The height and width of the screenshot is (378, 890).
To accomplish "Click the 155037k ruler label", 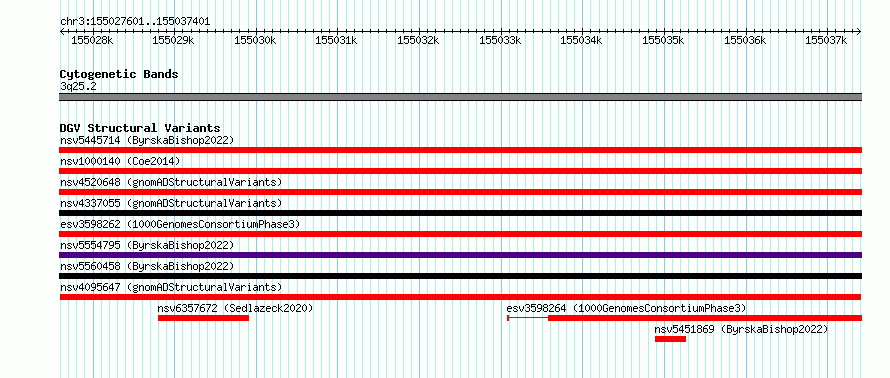I will [x=827, y=40].
